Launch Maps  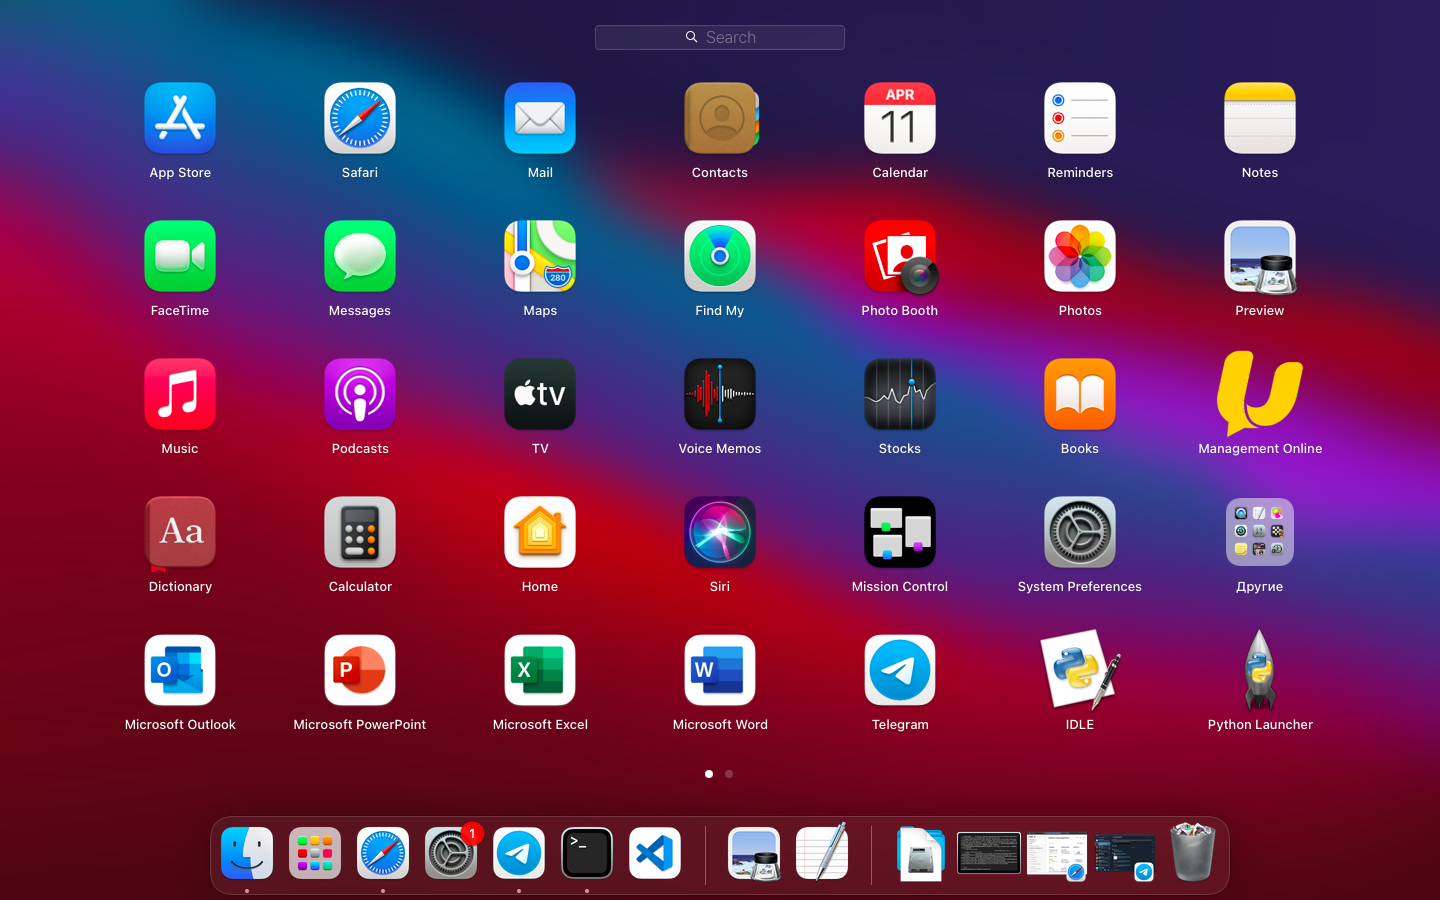point(540,257)
